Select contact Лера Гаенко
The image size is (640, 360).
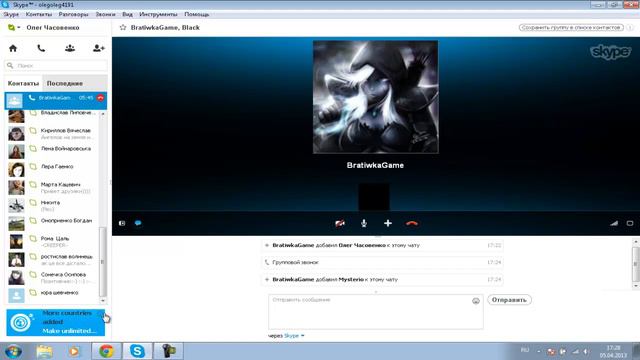pos(51,169)
